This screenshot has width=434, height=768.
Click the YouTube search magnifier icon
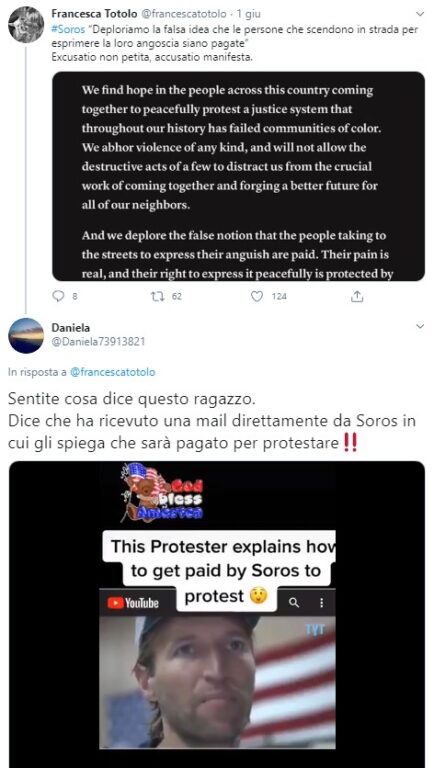(x=294, y=603)
